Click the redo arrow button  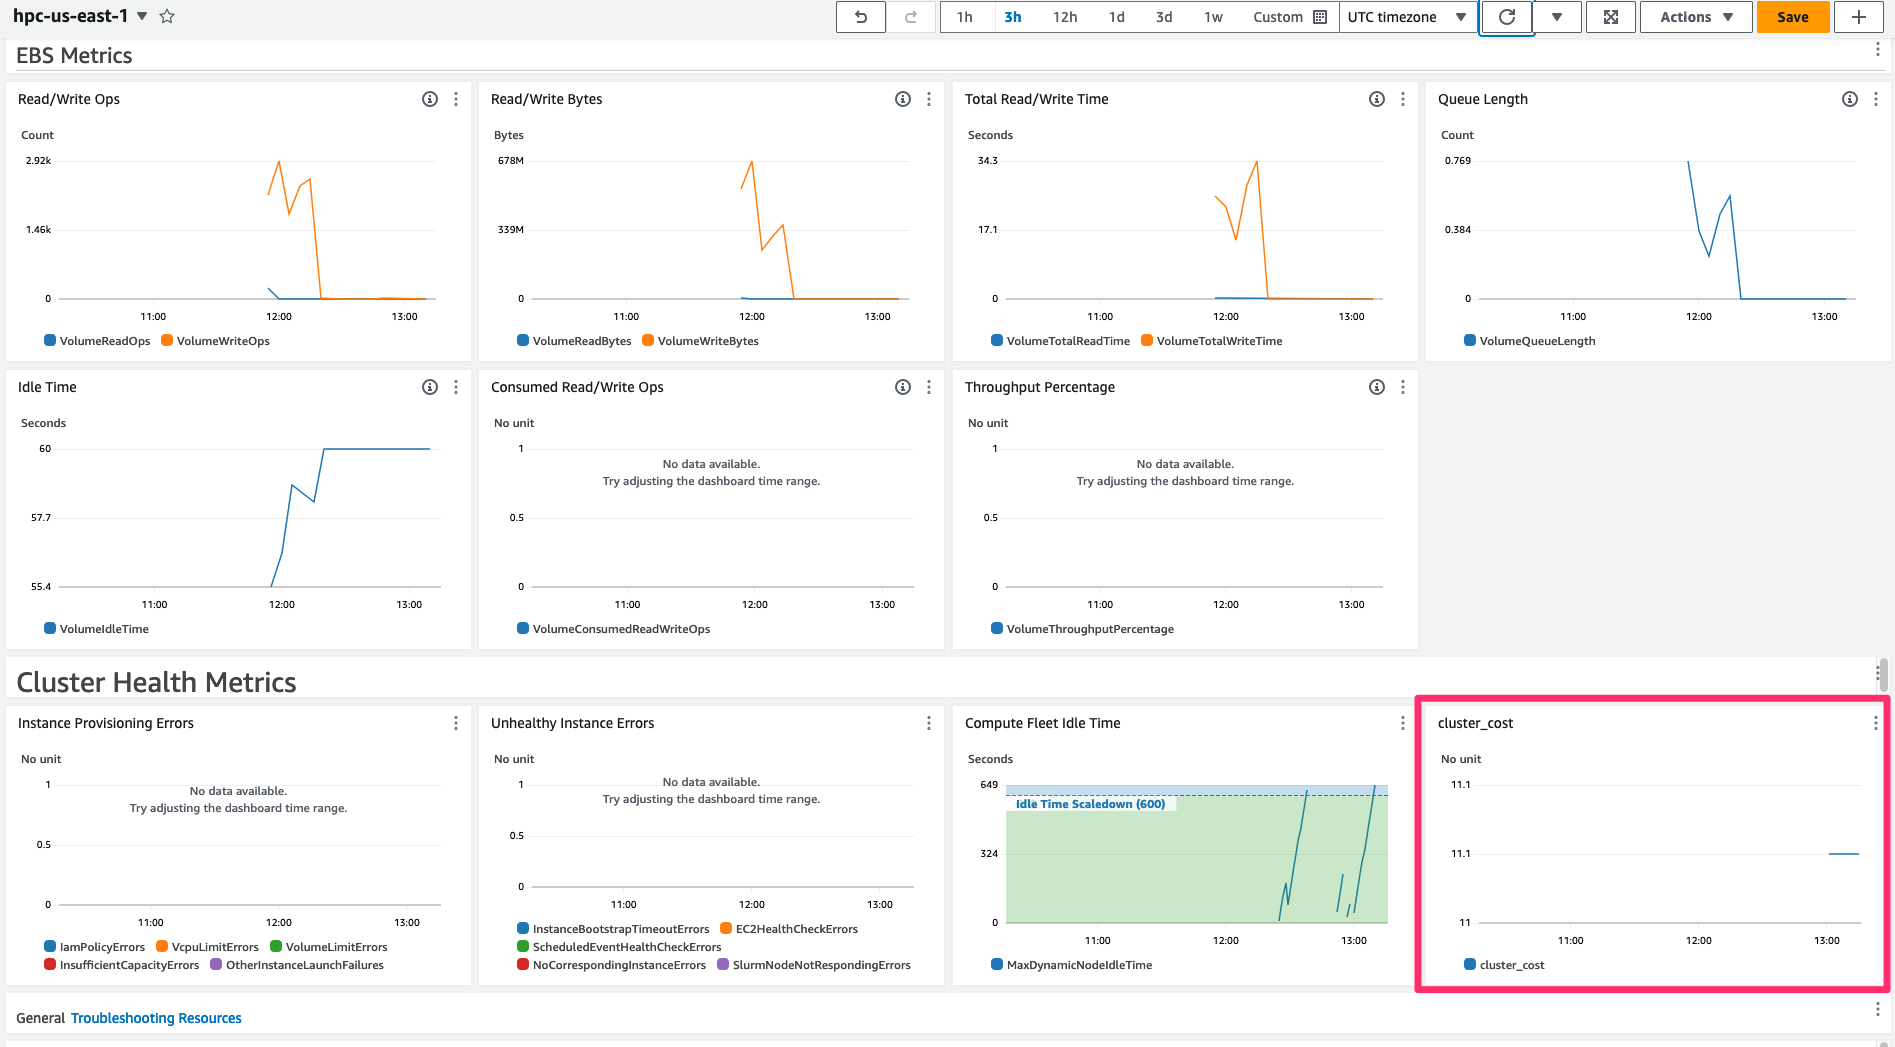point(911,17)
